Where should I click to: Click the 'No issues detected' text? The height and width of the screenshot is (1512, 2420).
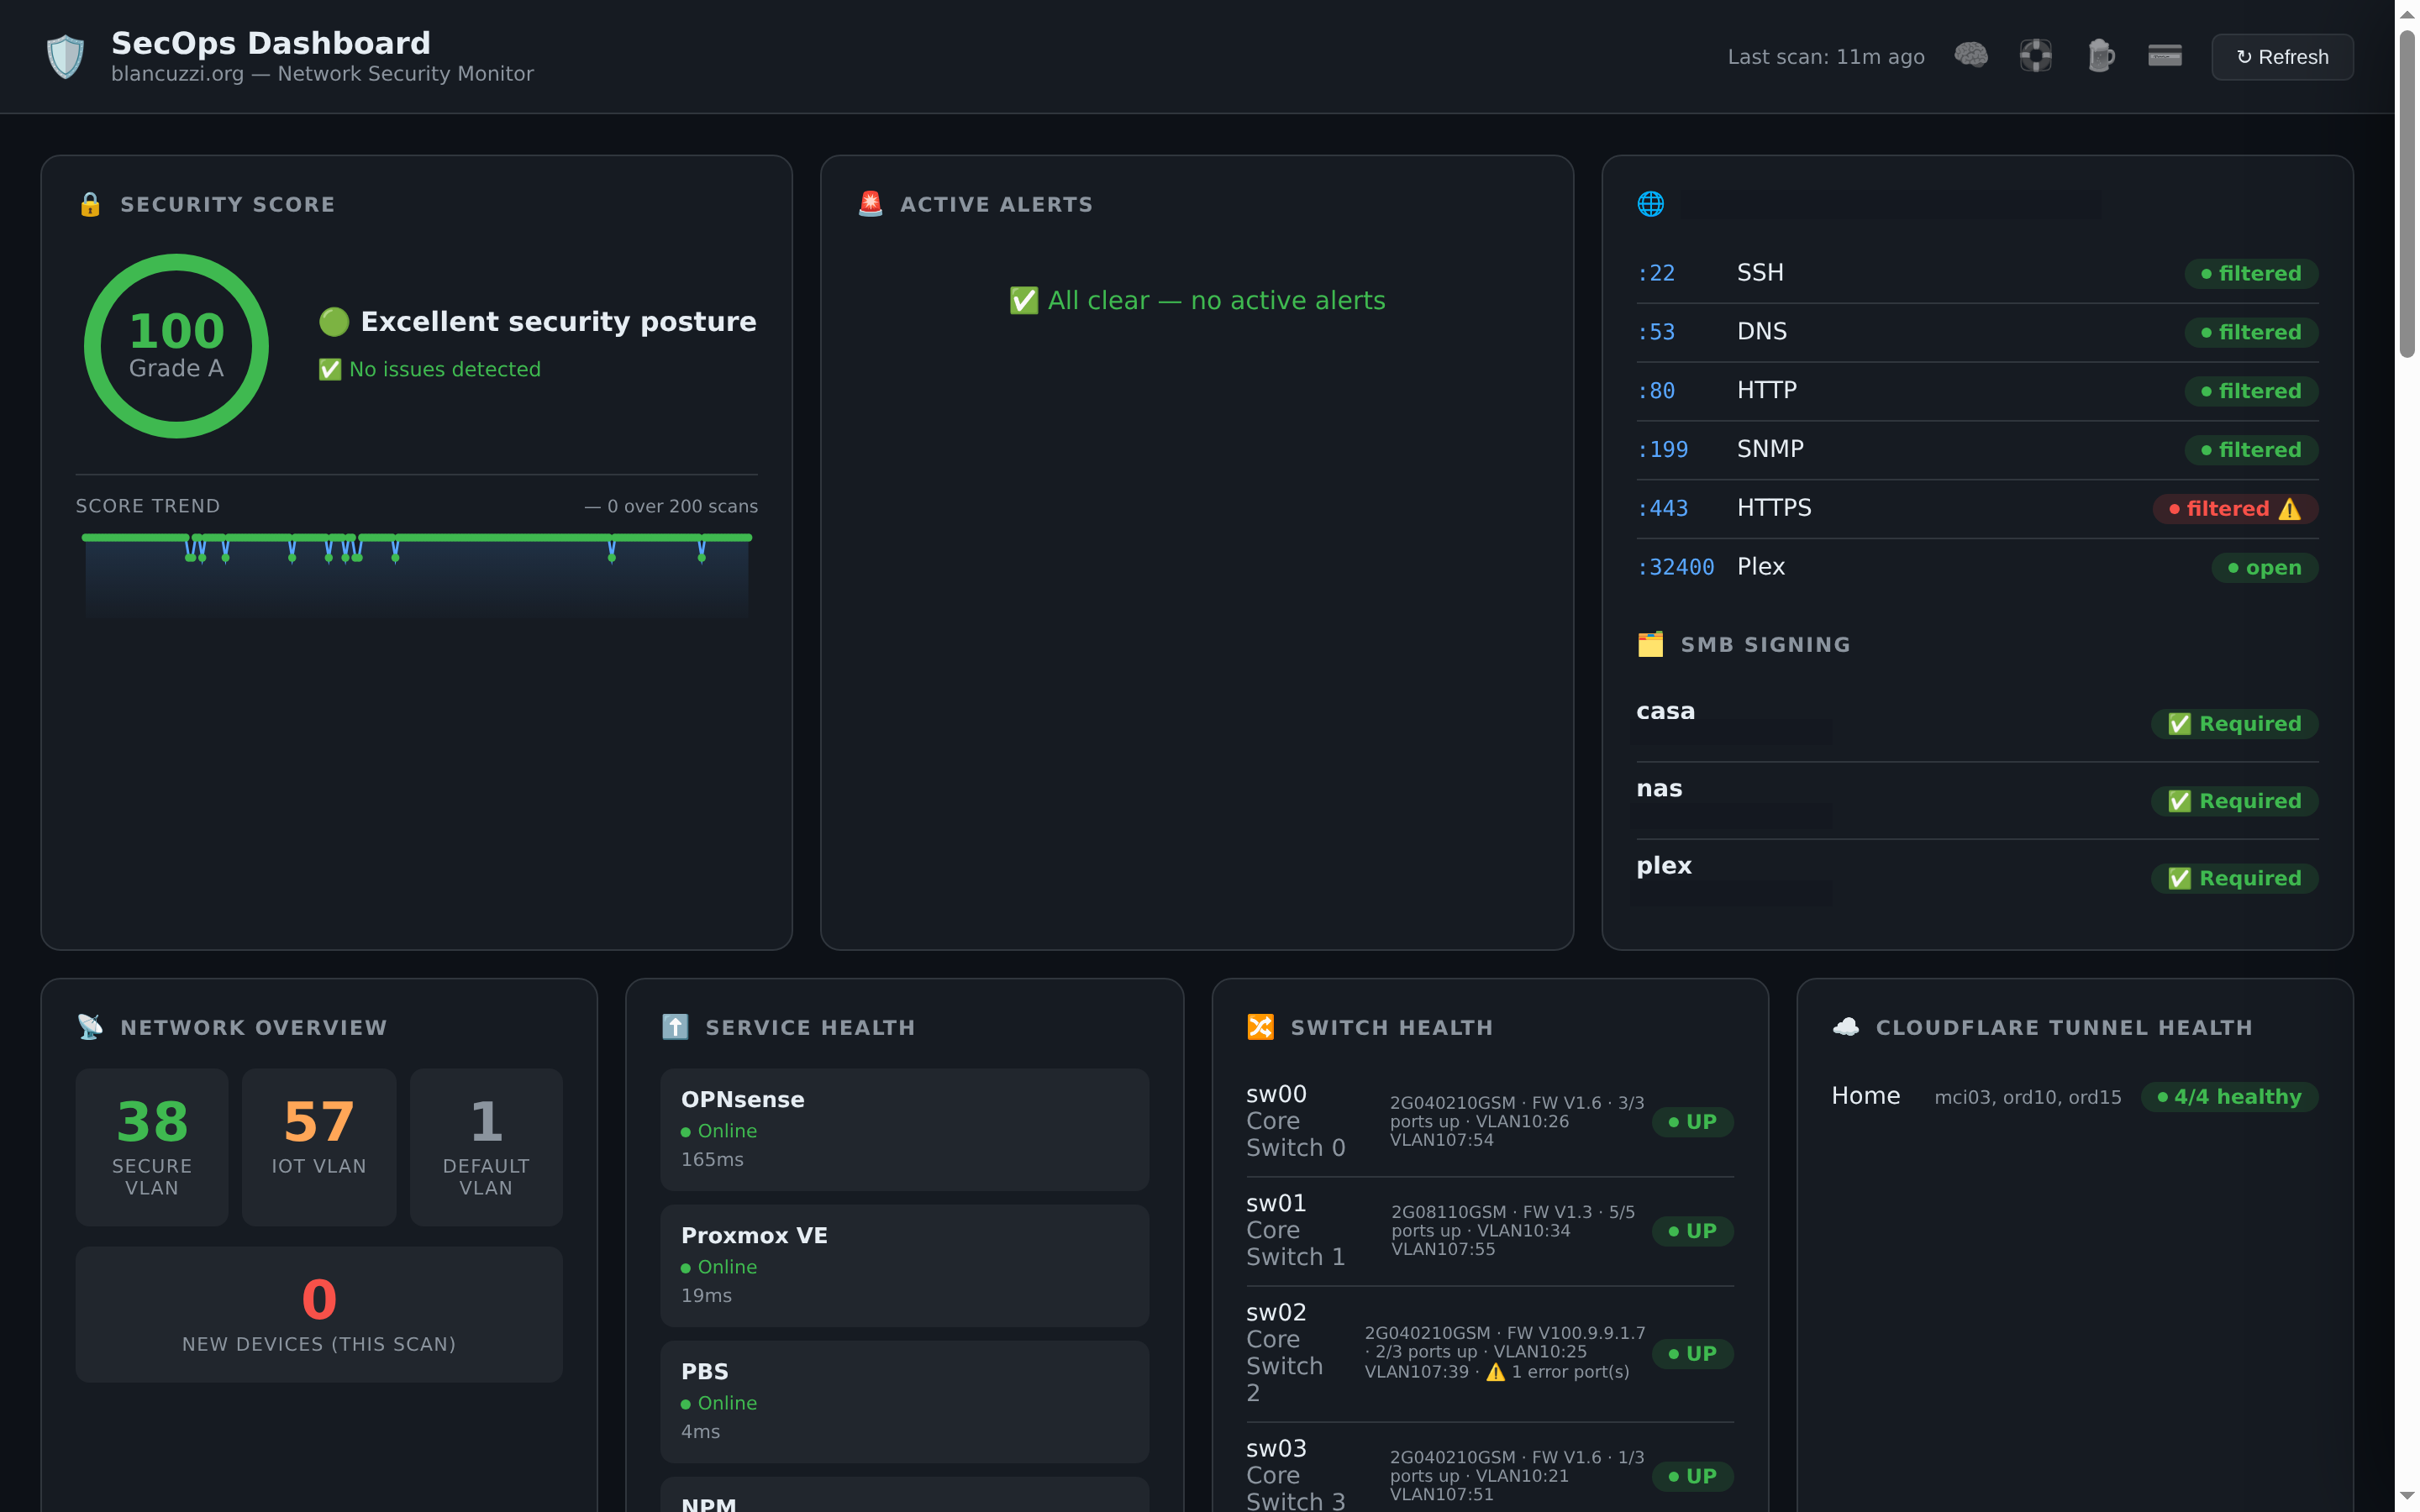[445, 369]
